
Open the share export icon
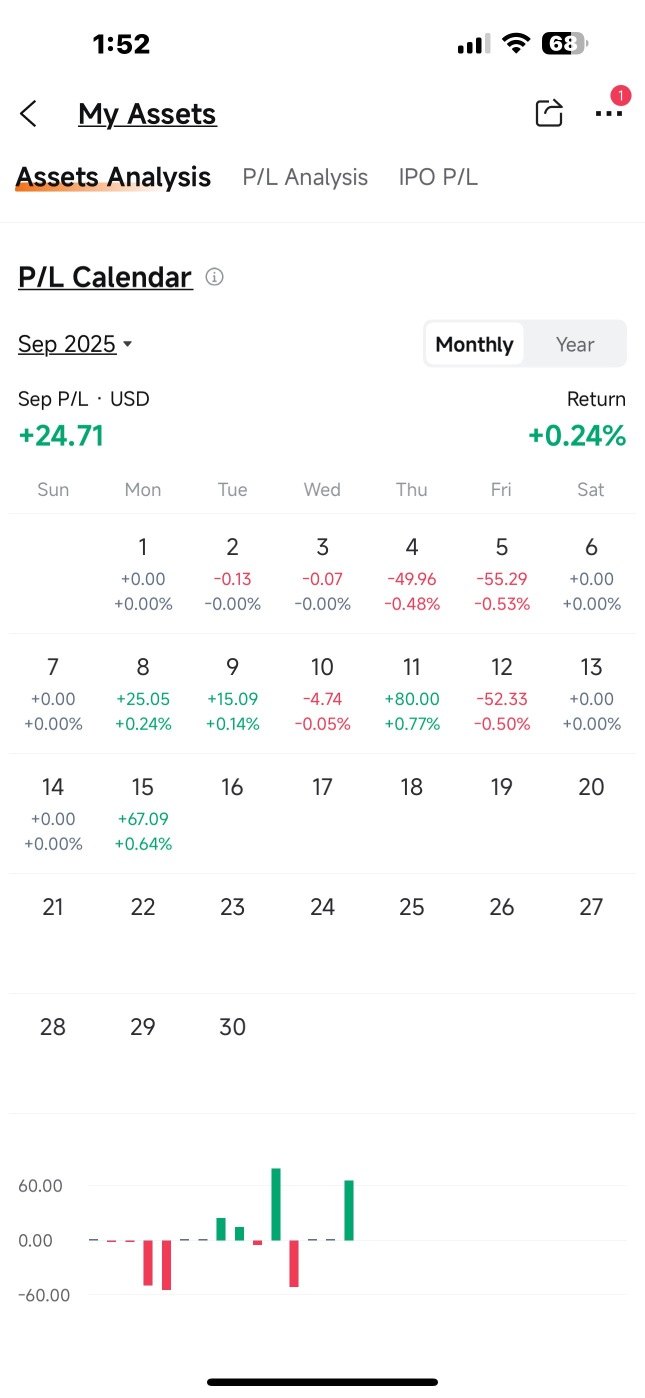549,113
